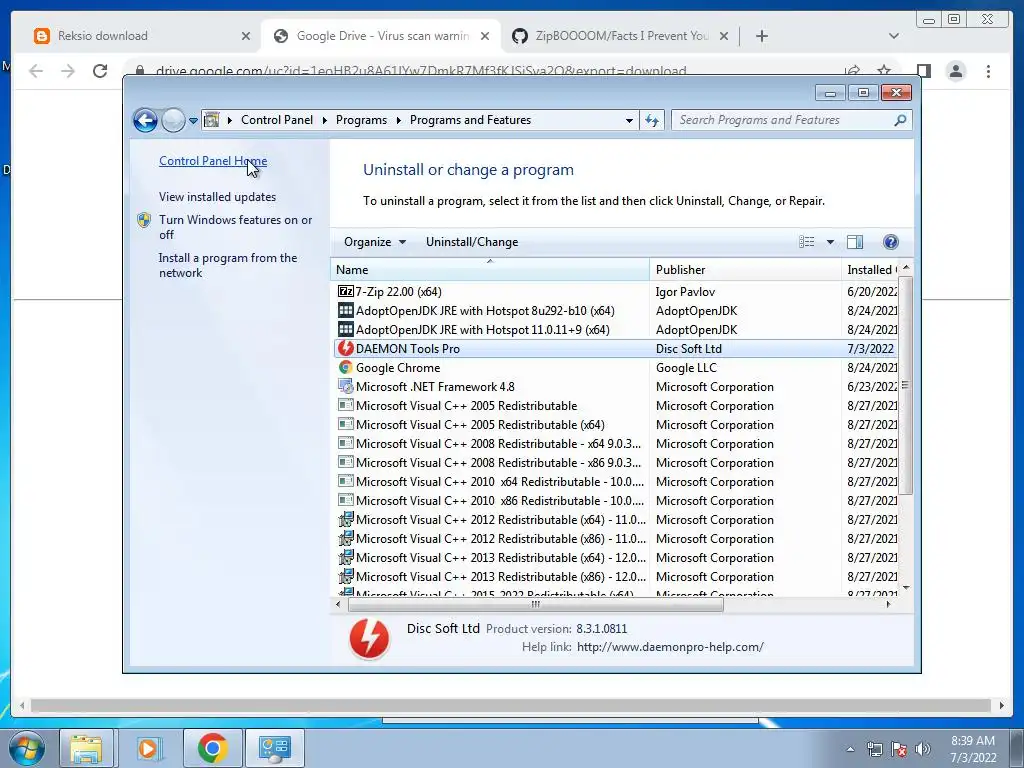The width and height of the screenshot is (1024, 768).
Task: Click the vertical scrollbar up arrow
Action: tap(906, 268)
